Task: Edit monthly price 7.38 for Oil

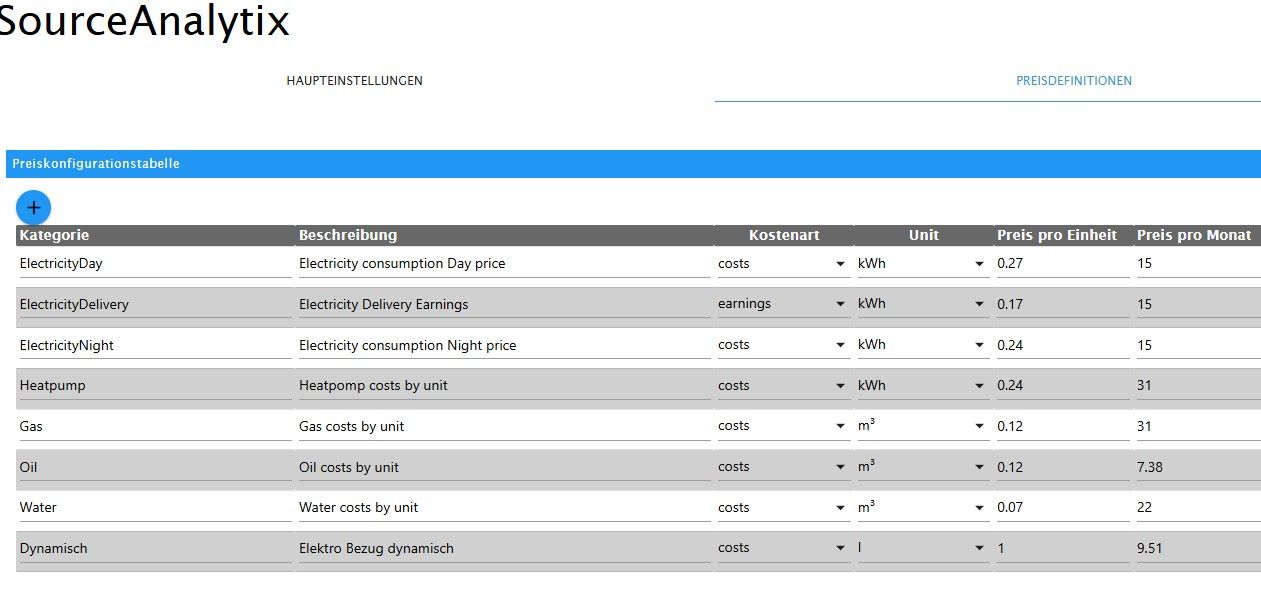Action: 1198,467
